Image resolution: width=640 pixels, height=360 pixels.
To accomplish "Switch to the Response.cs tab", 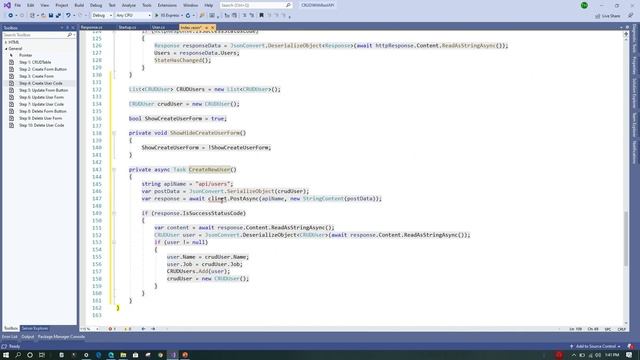I will (x=92, y=27).
